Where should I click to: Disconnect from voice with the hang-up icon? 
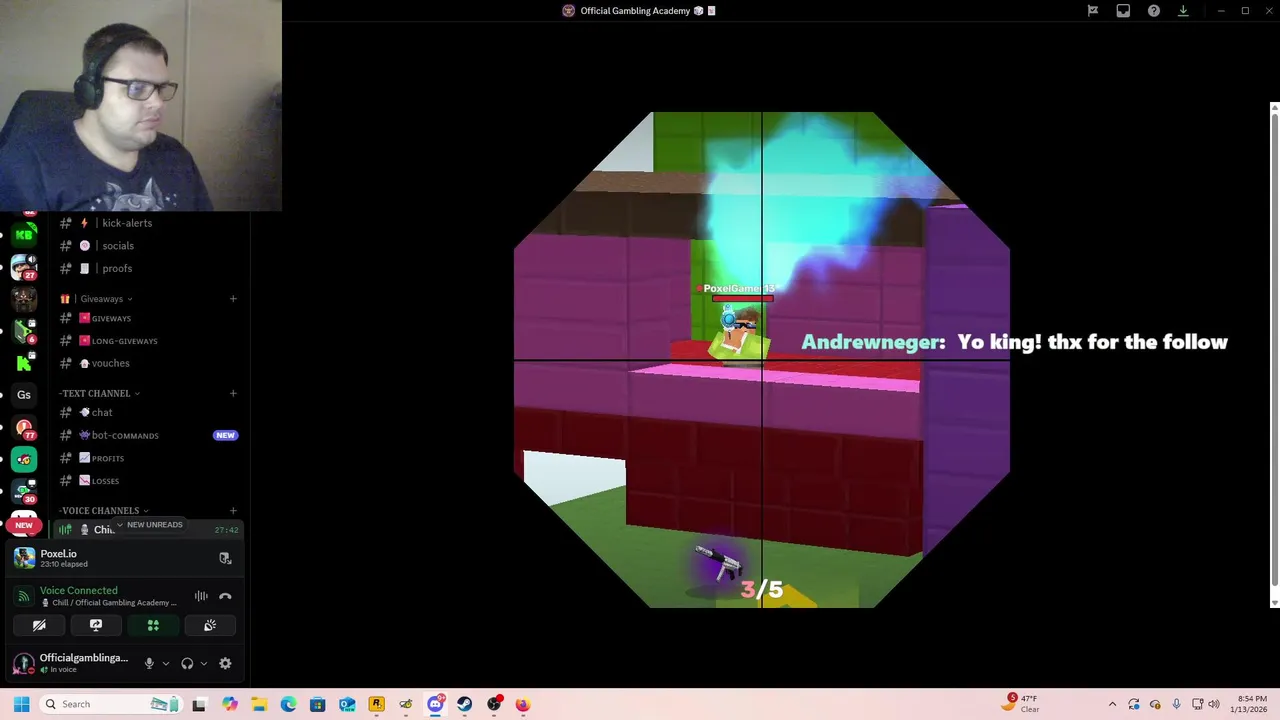click(x=225, y=596)
